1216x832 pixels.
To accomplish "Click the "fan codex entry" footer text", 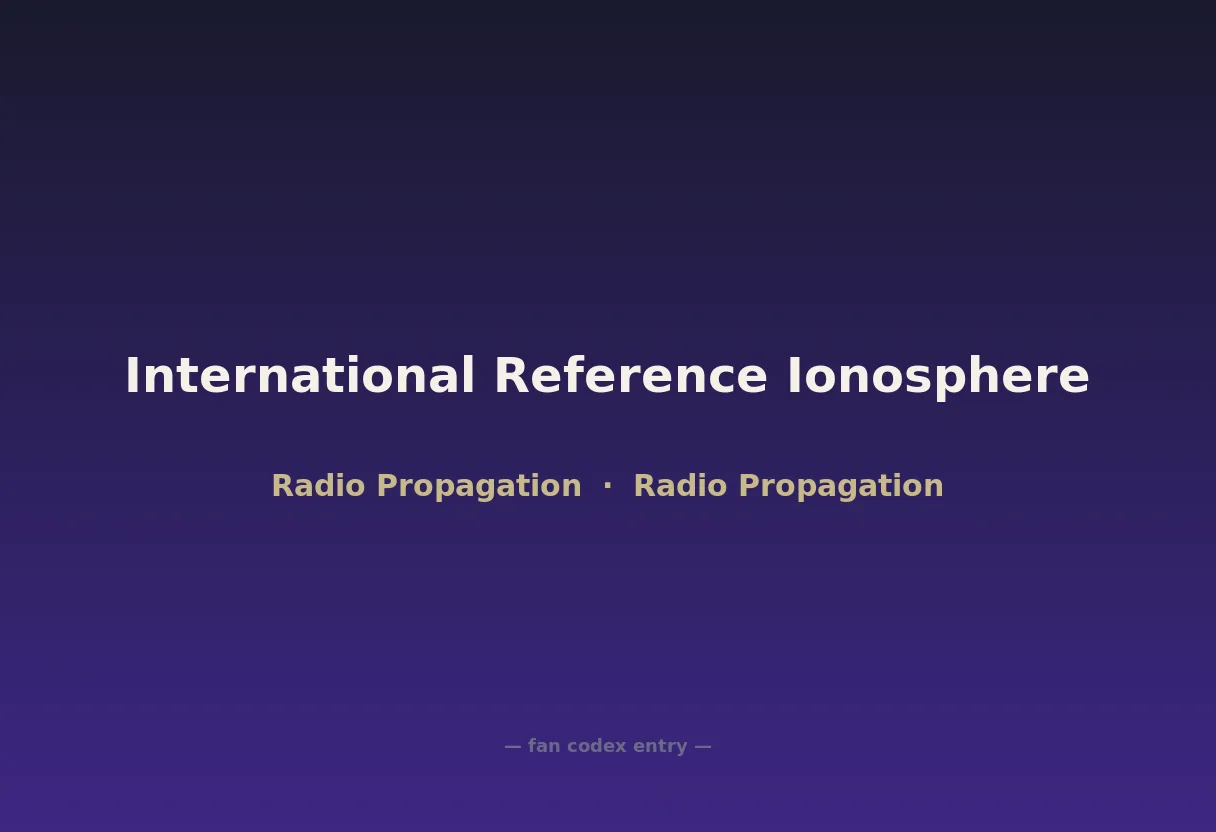I will (608, 746).
